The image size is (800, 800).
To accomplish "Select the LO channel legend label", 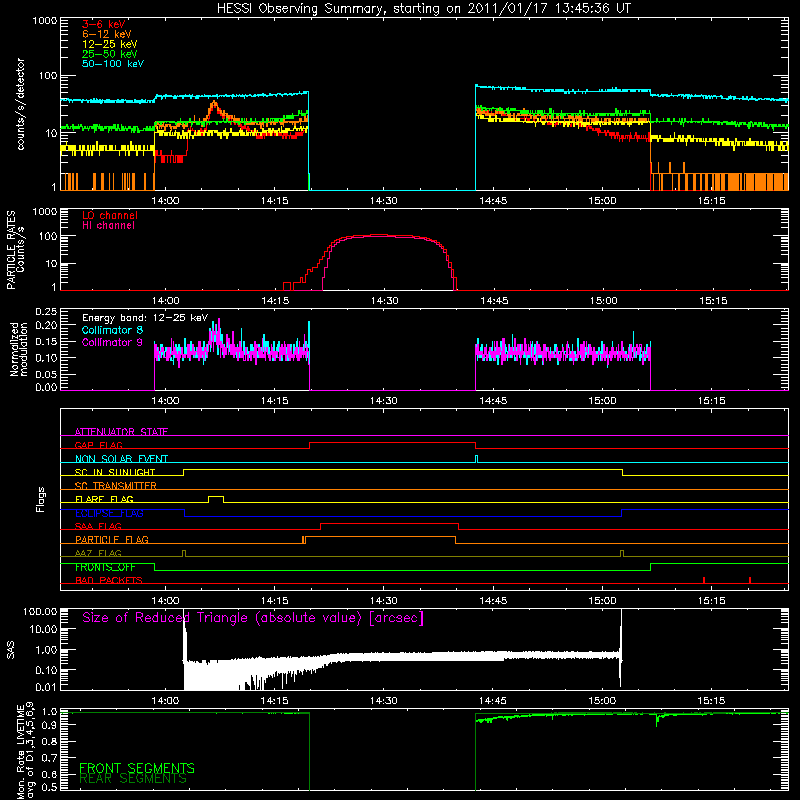I will click(x=110, y=215).
